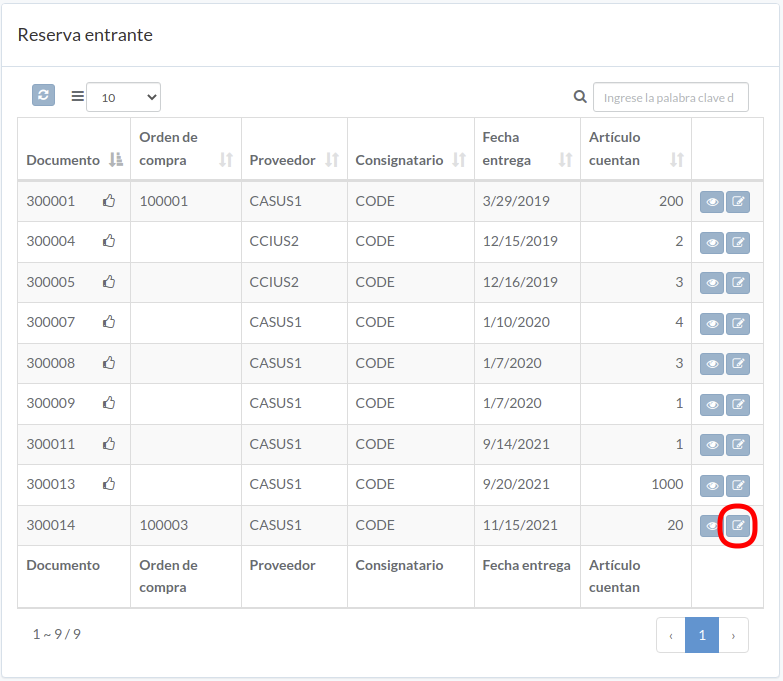View document 300008 with eye icon
The width and height of the screenshot is (783, 681).
click(x=712, y=364)
